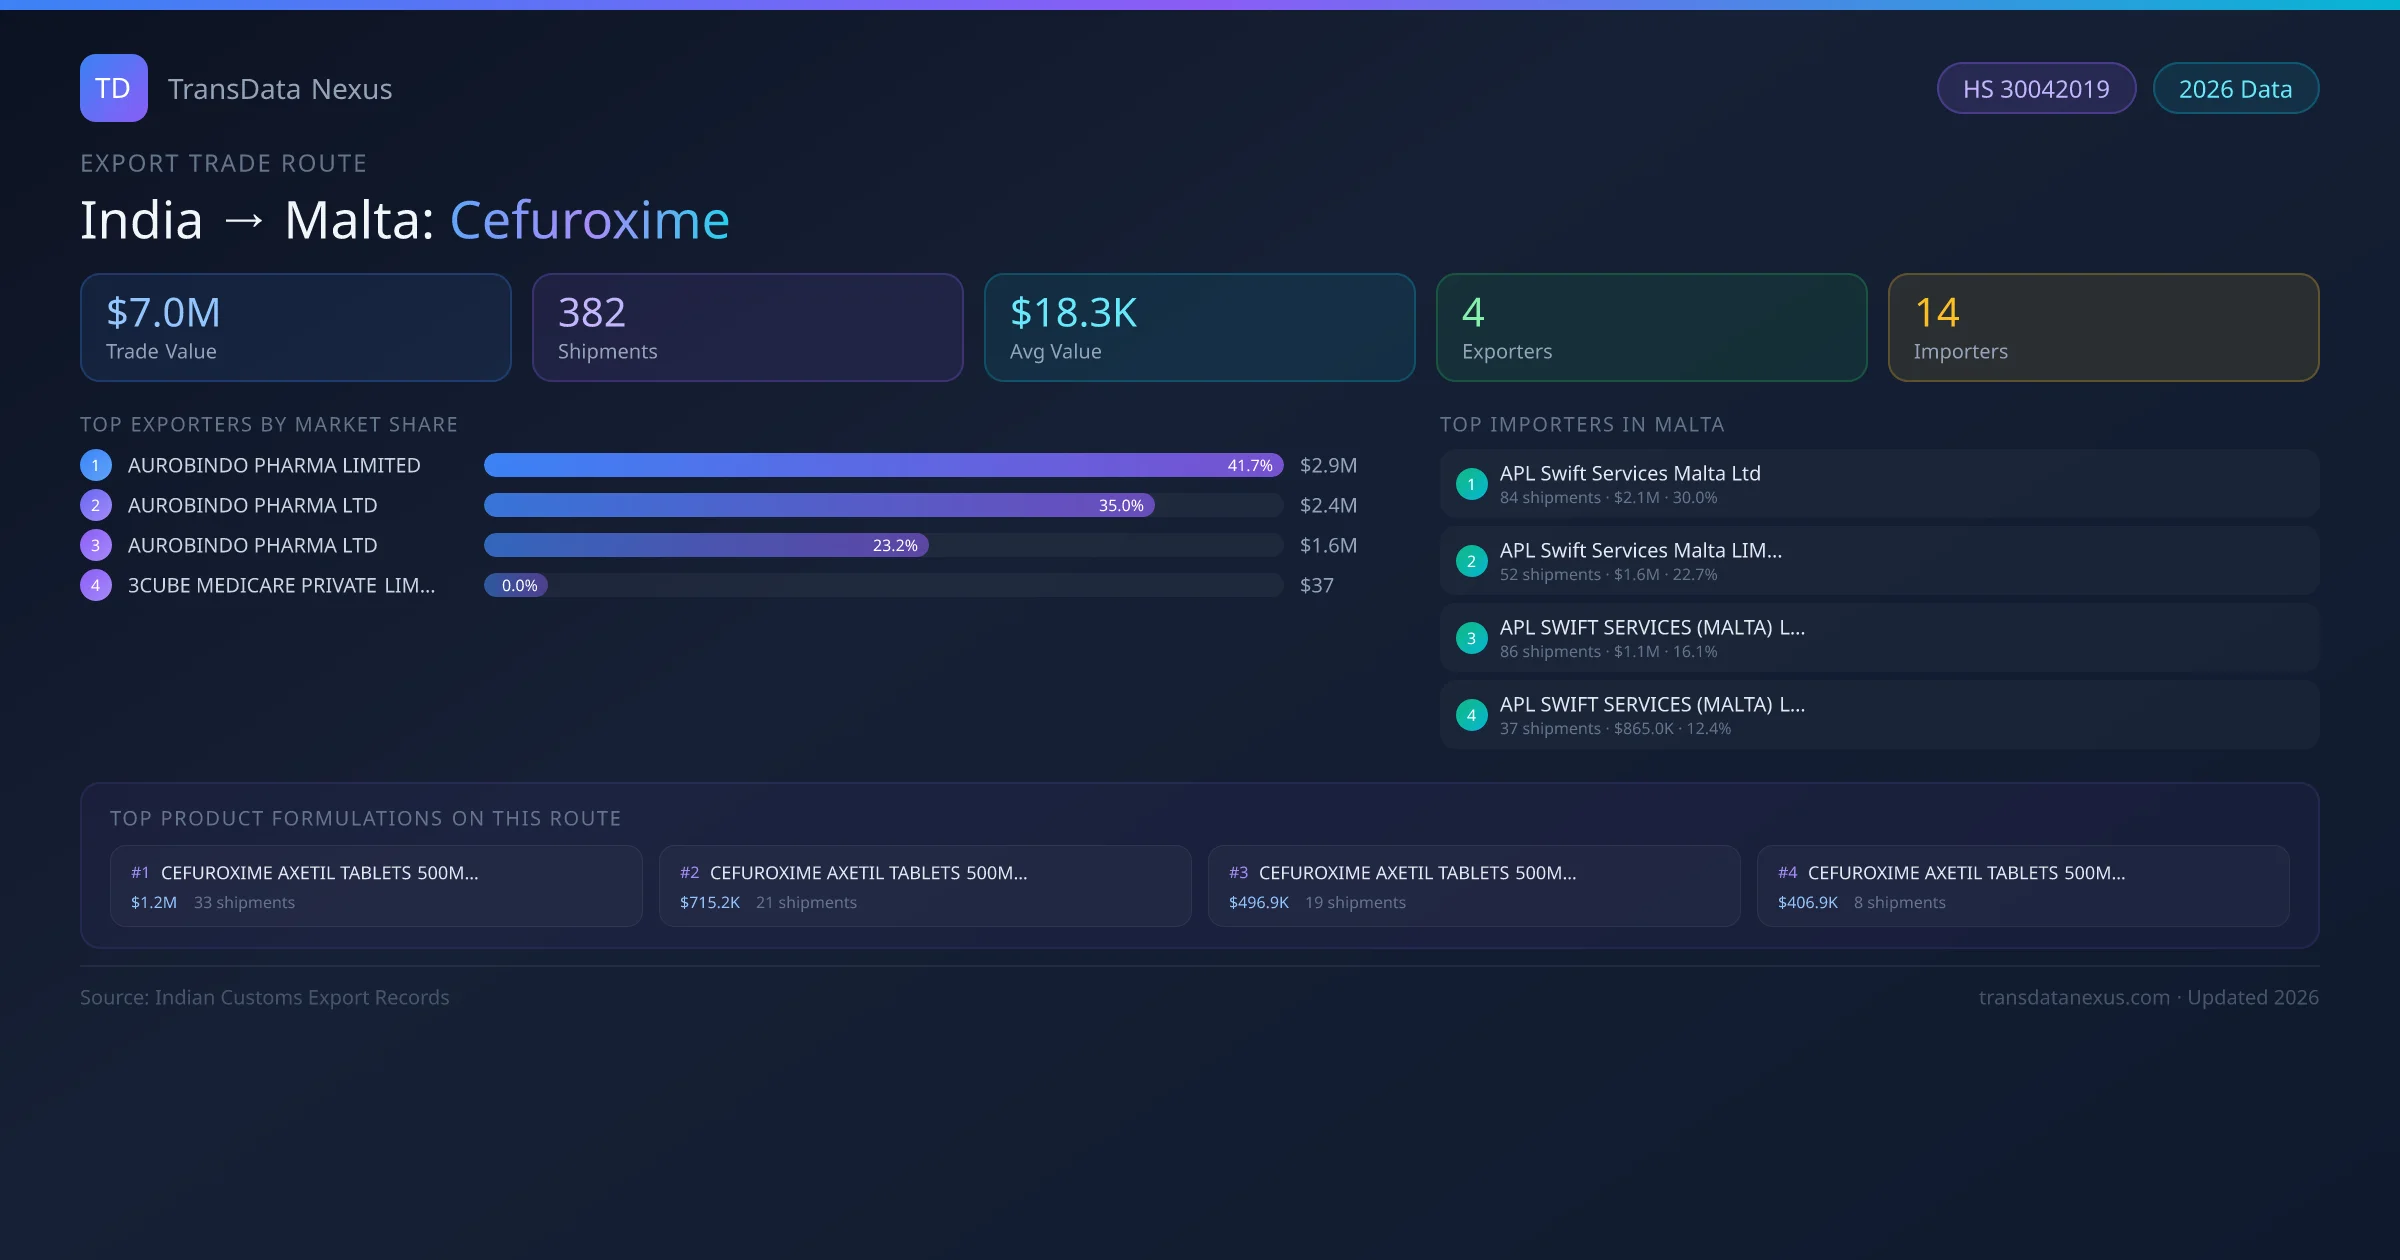Click importer rank 2 green badge
The image size is (2400, 1260).
pyautogui.click(x=1471, y=561)
